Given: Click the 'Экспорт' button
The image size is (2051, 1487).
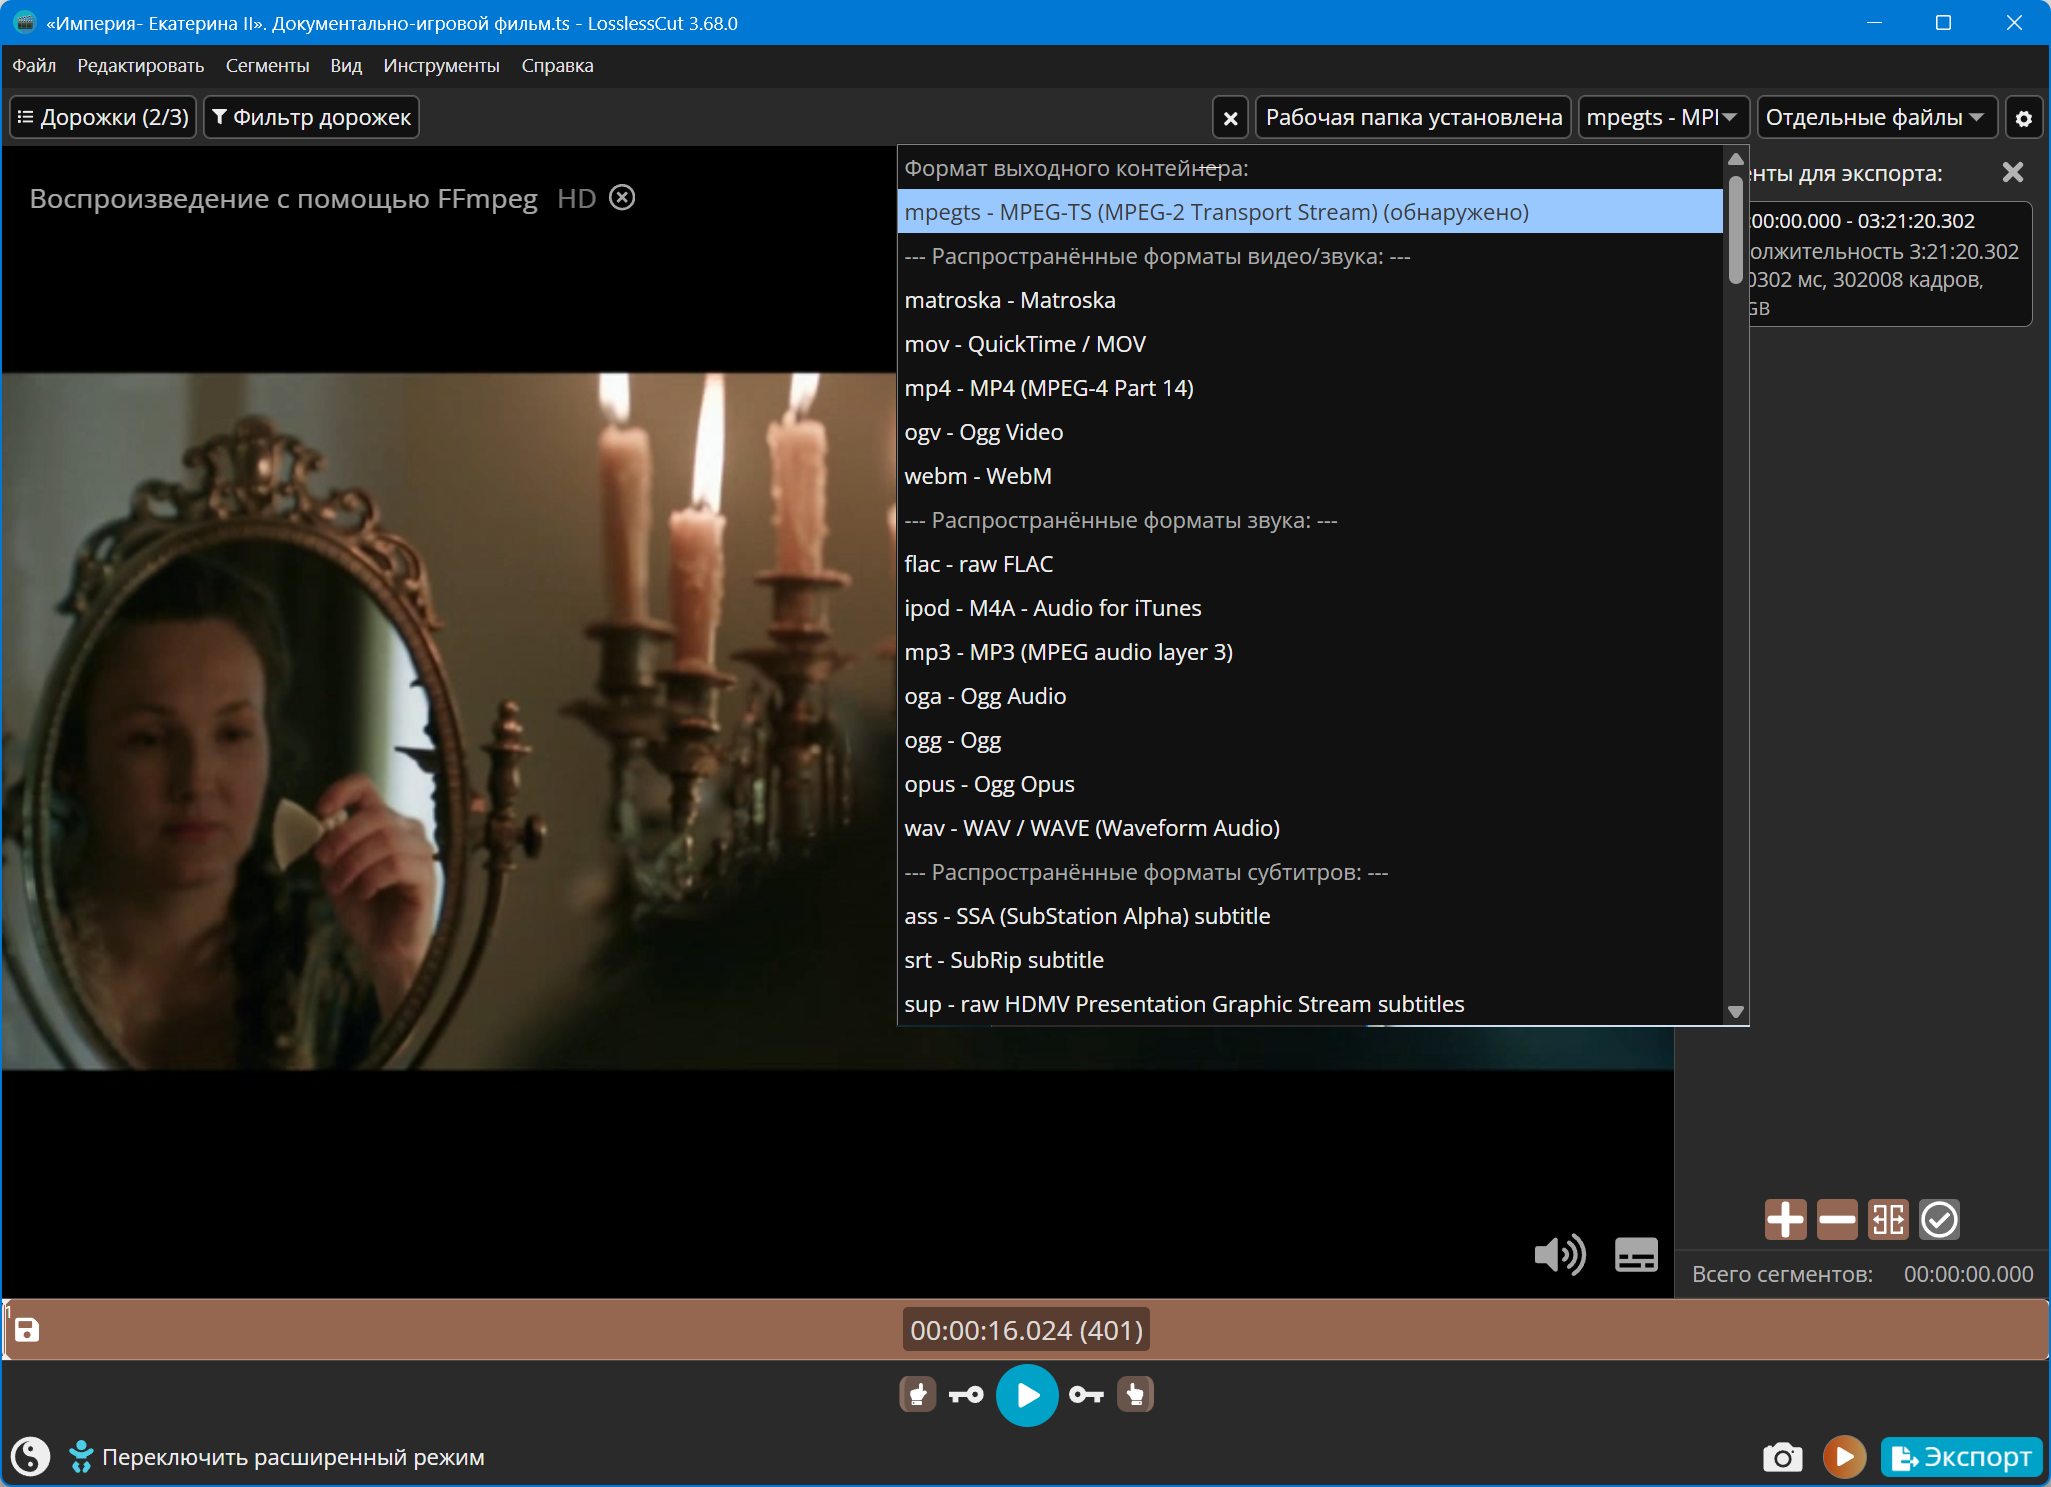Looking at the screenshot, I should click(1962, 1457).
